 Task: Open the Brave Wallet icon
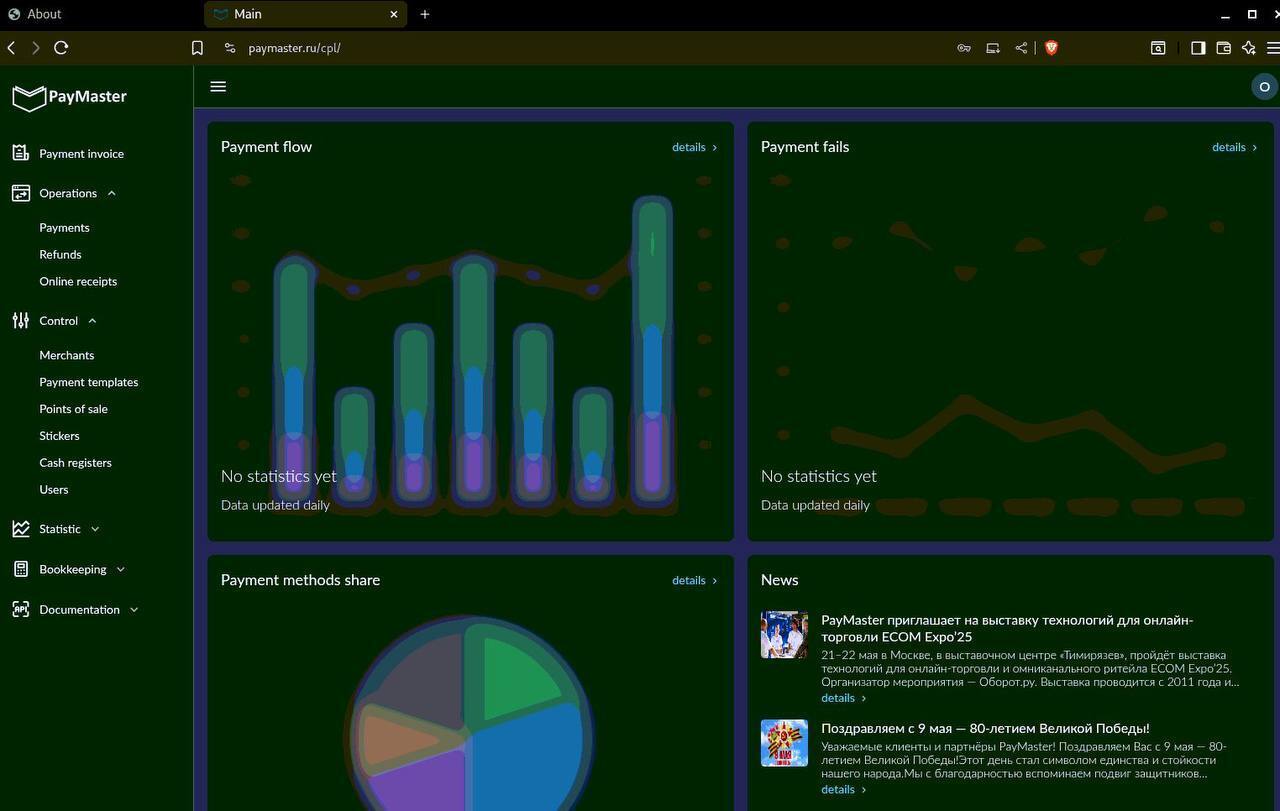[1223, 48]
